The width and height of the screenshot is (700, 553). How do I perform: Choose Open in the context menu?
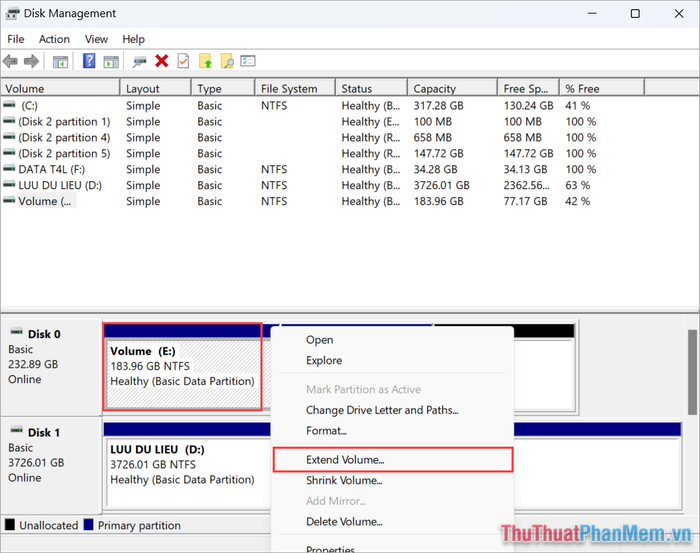pyautogui.click(x=320, y=340)
